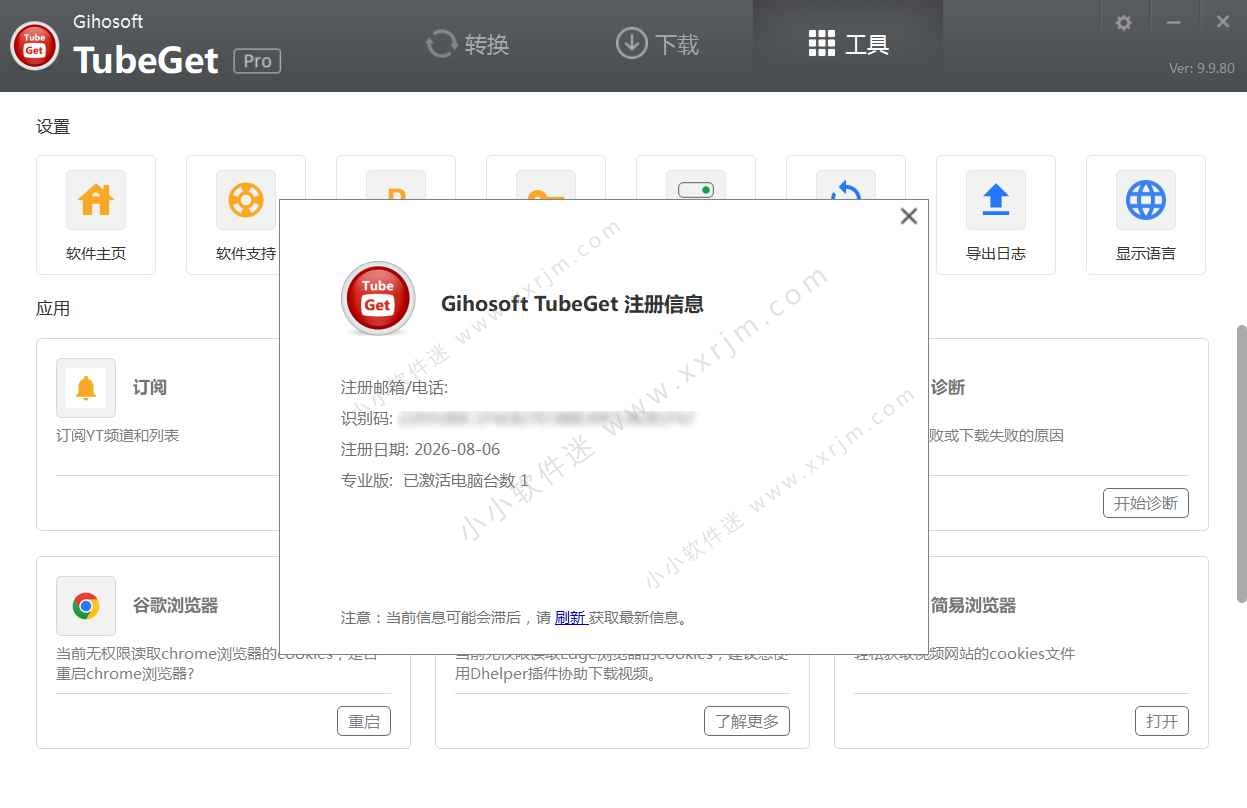Click the 专业版: 已激活电脑台数 1 text
This screenshot has height=808, width=1247.
tap(435, 480)
